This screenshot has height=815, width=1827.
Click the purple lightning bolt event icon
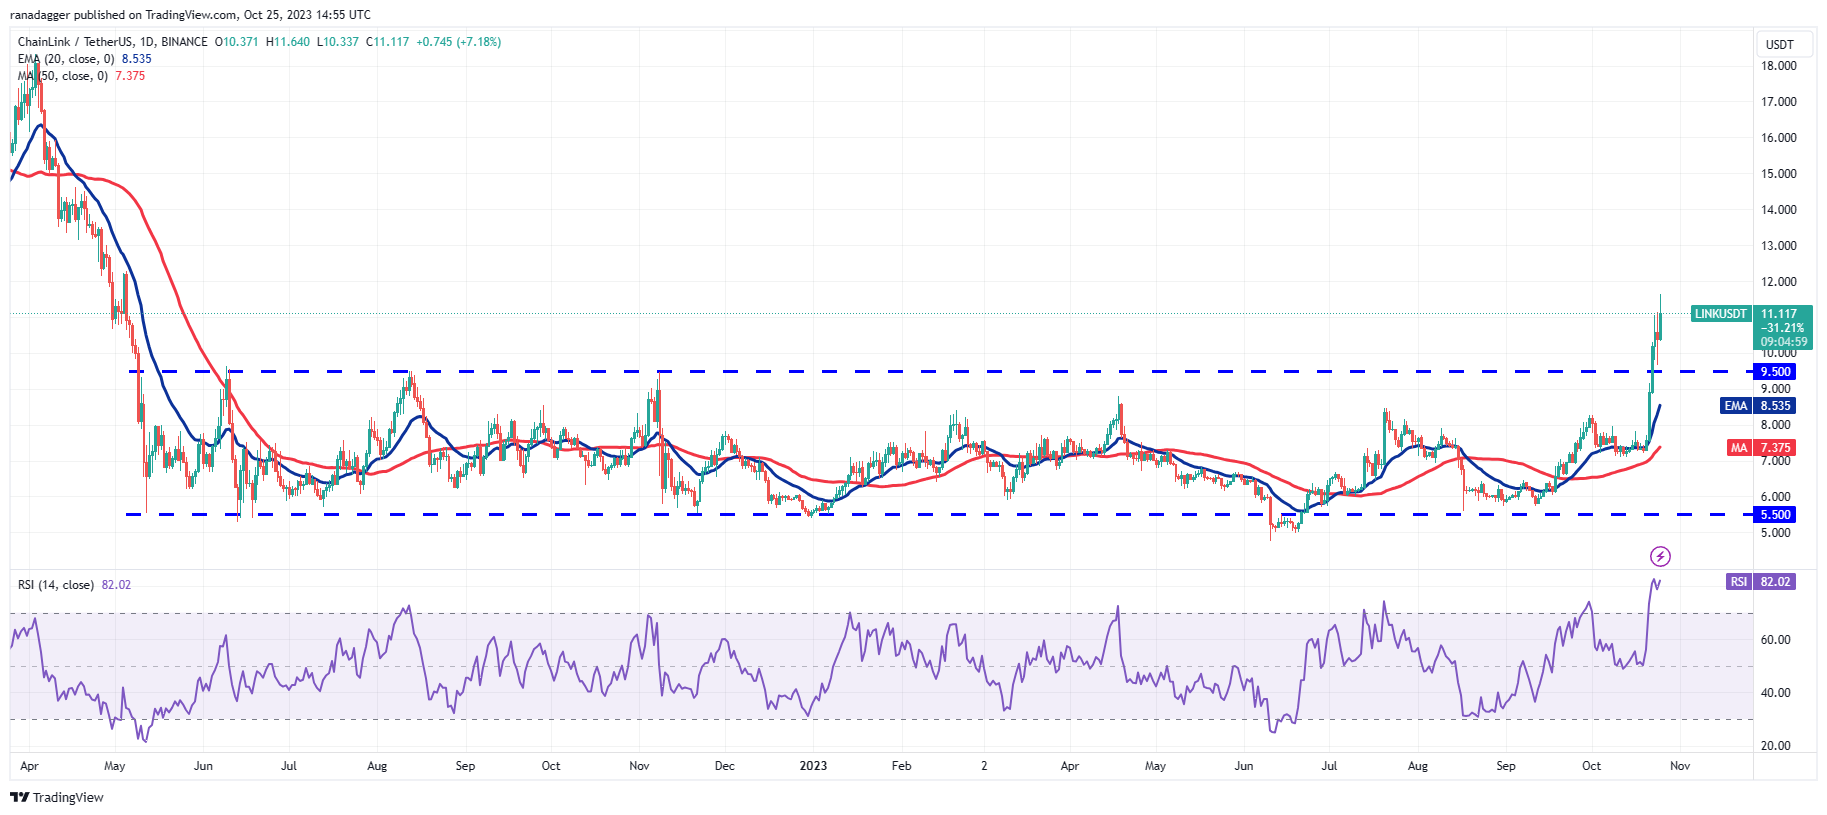(x=1660, y=556)
